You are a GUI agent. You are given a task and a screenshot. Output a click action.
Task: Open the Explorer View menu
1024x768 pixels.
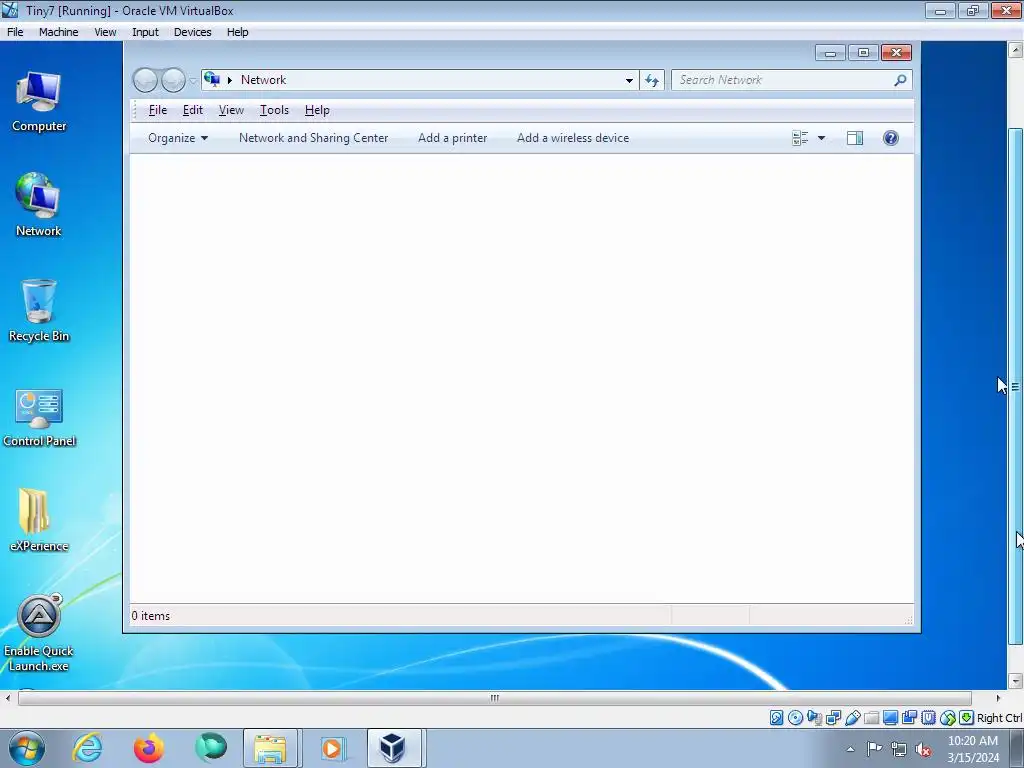[231, 110]
